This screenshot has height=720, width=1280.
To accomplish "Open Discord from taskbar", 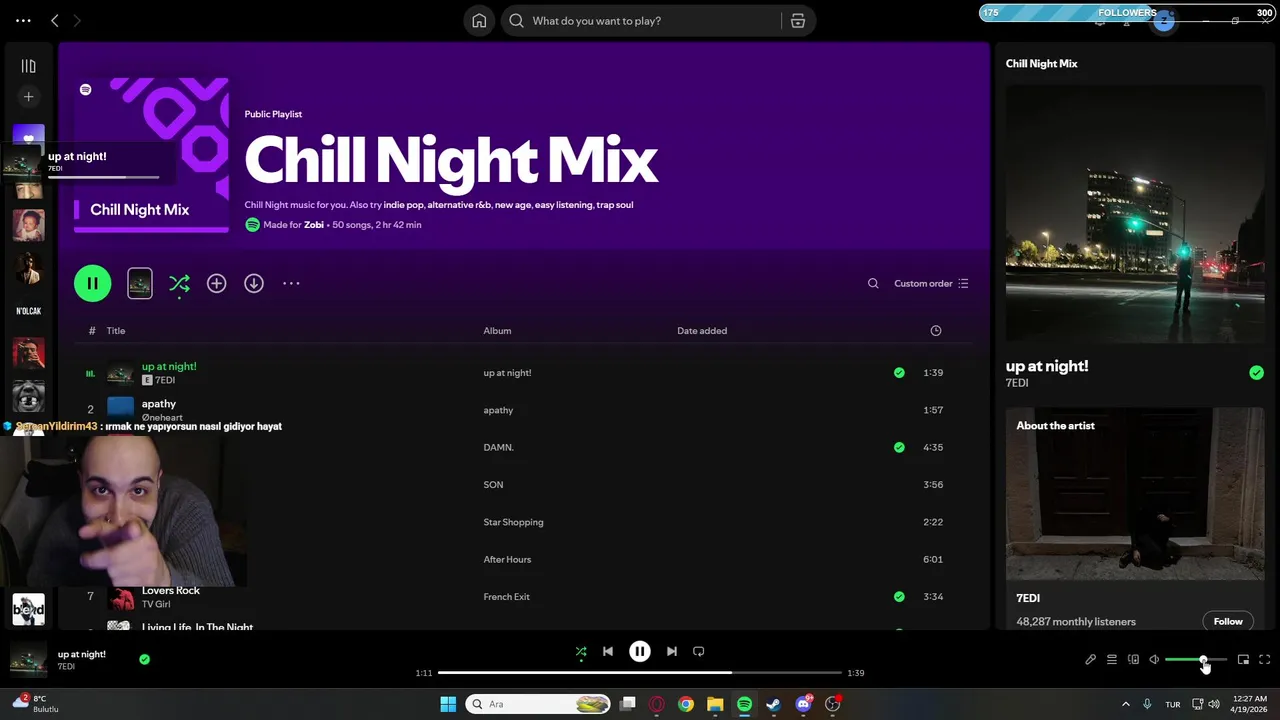I will pyautogui.click(x=803, y=704).
